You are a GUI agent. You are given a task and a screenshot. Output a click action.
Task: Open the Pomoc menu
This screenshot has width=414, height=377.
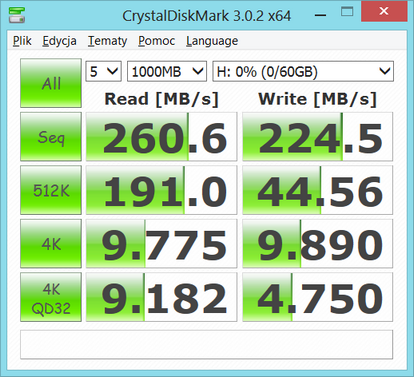(x=156, y=41)
